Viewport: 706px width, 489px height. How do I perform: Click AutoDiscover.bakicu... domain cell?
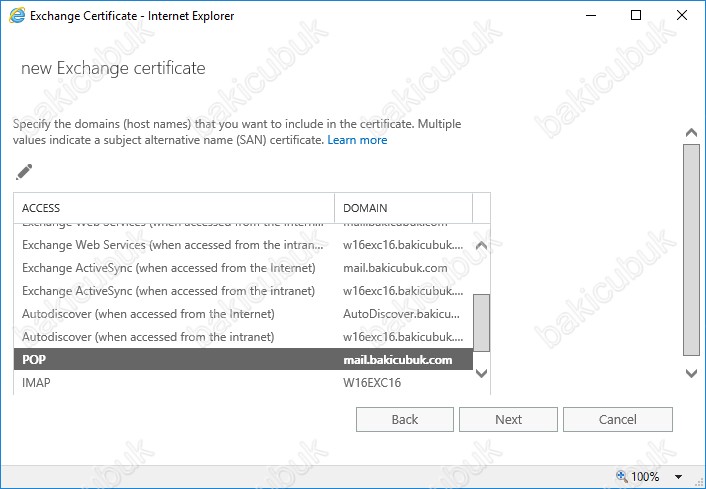pos(401,313)
